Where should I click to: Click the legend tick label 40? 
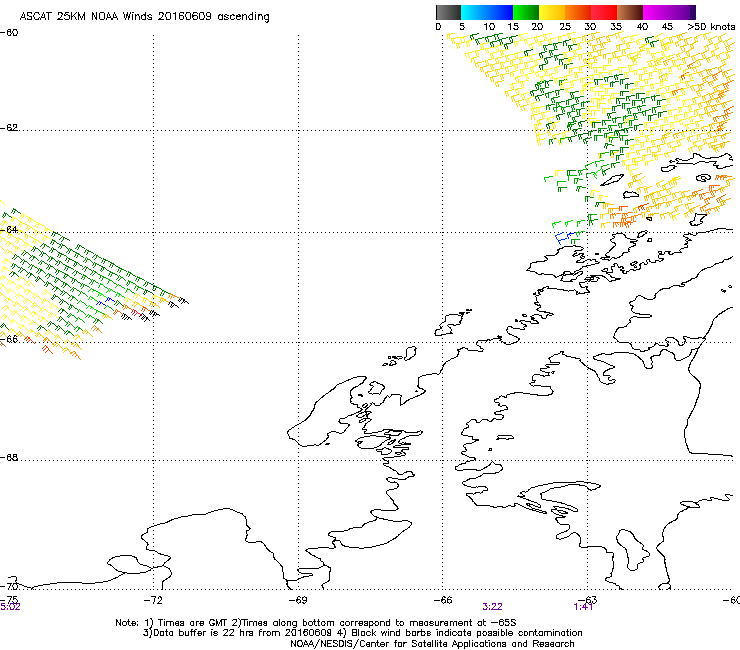point(642,27)
